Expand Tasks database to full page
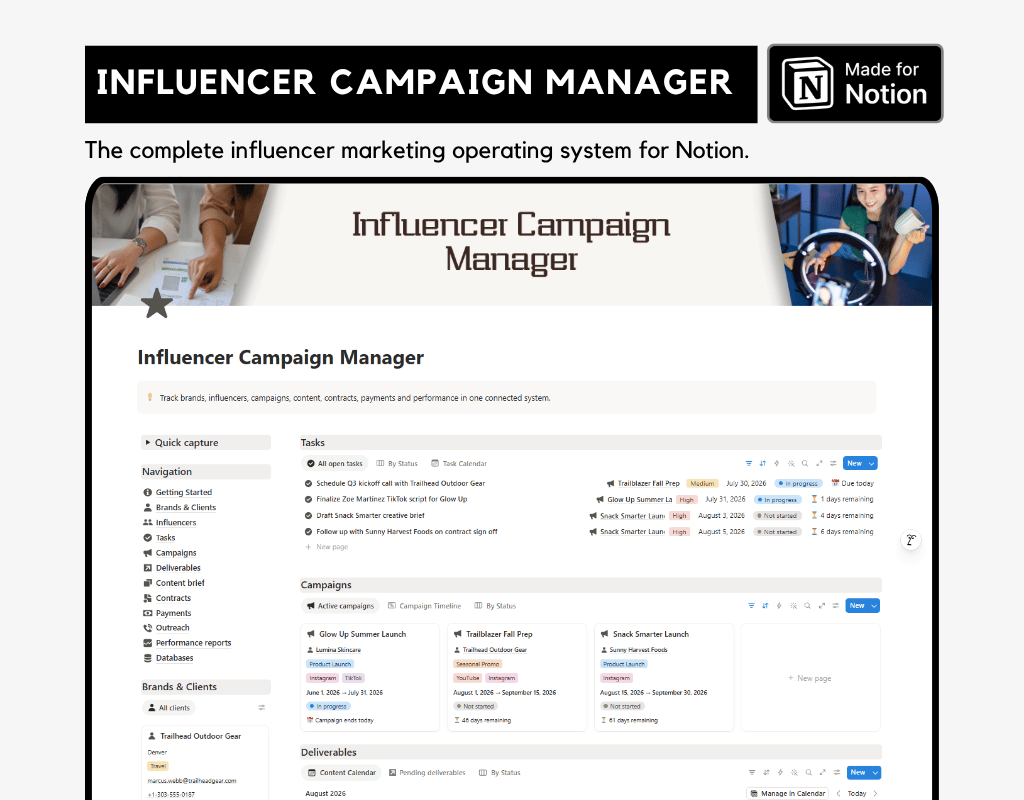 819,464
